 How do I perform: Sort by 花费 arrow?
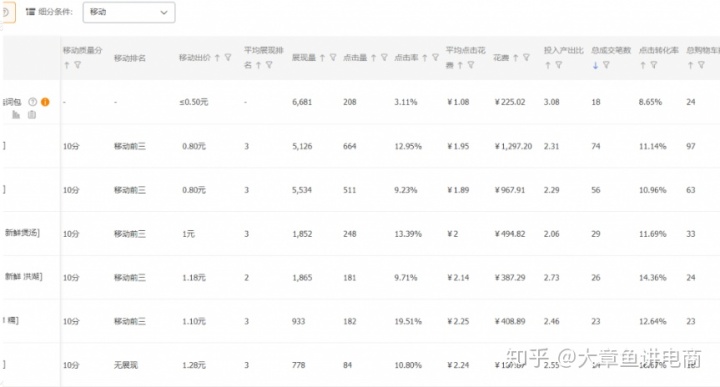pyautogui.click(x=516, y=58)
